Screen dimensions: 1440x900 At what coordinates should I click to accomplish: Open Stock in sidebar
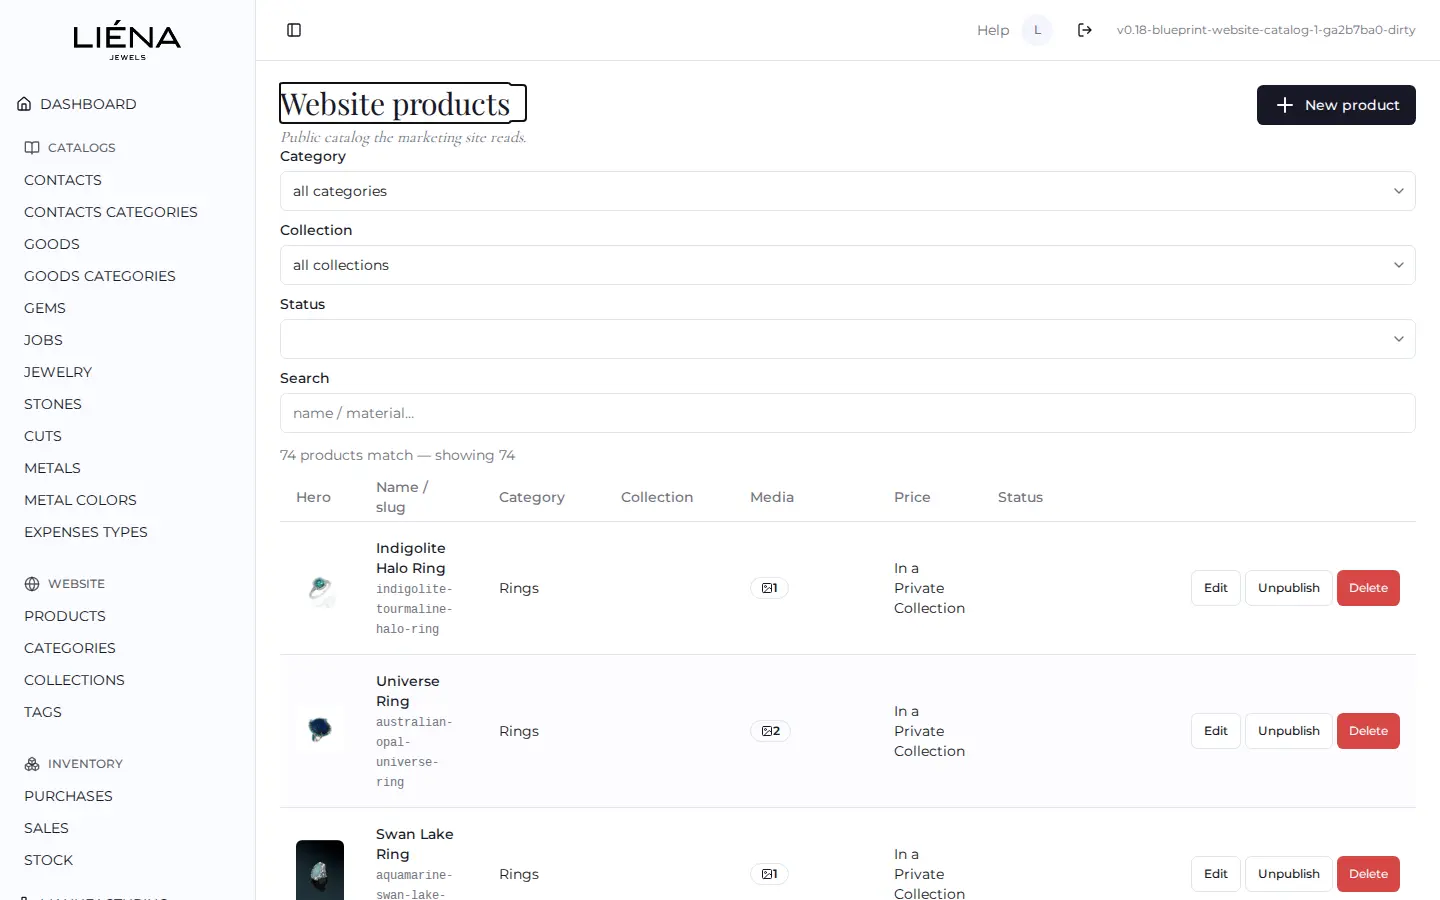pos(48,860)
